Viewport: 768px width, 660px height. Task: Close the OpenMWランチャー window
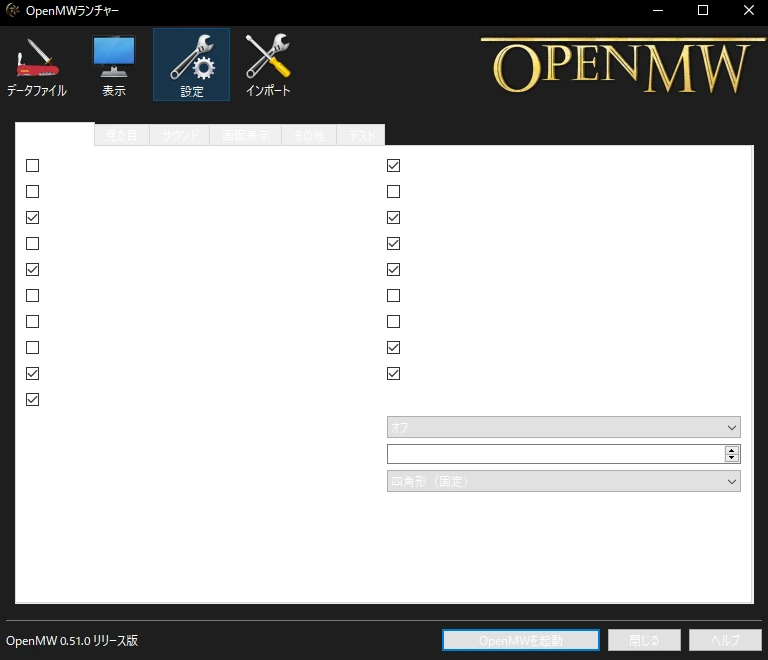click(x=748, y=10)
